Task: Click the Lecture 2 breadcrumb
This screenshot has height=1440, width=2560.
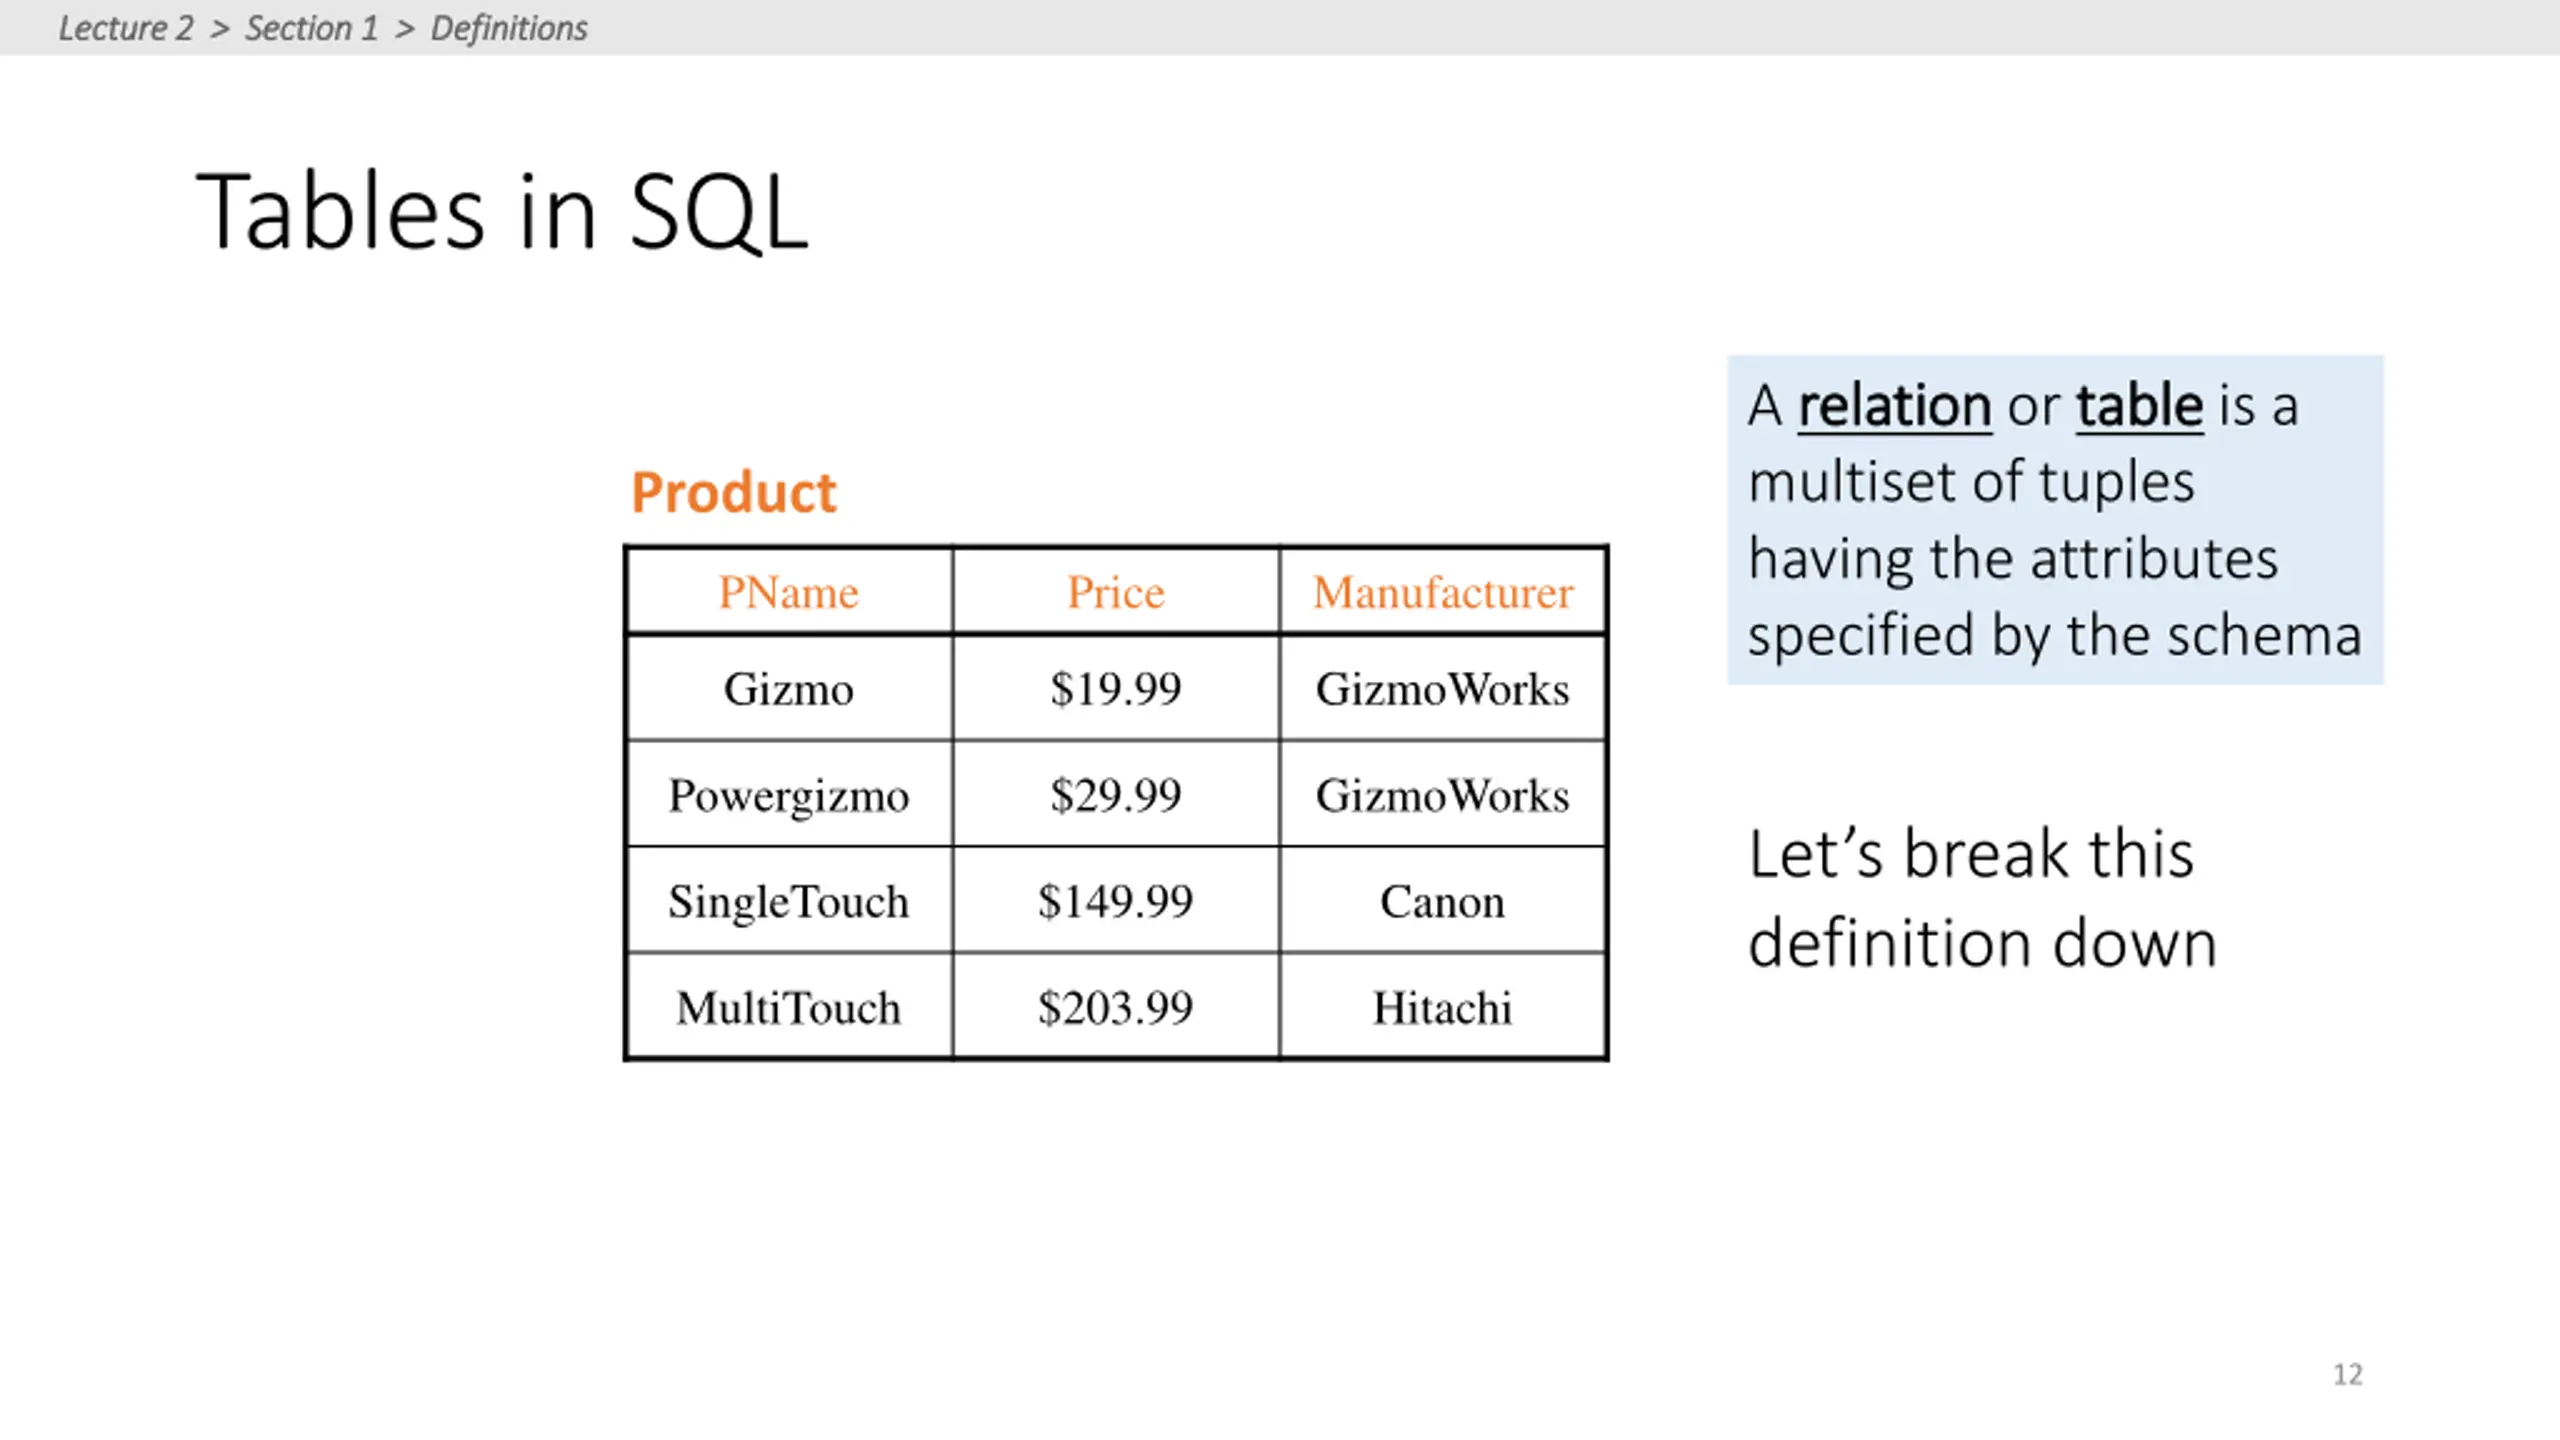Action: point(125,28)
